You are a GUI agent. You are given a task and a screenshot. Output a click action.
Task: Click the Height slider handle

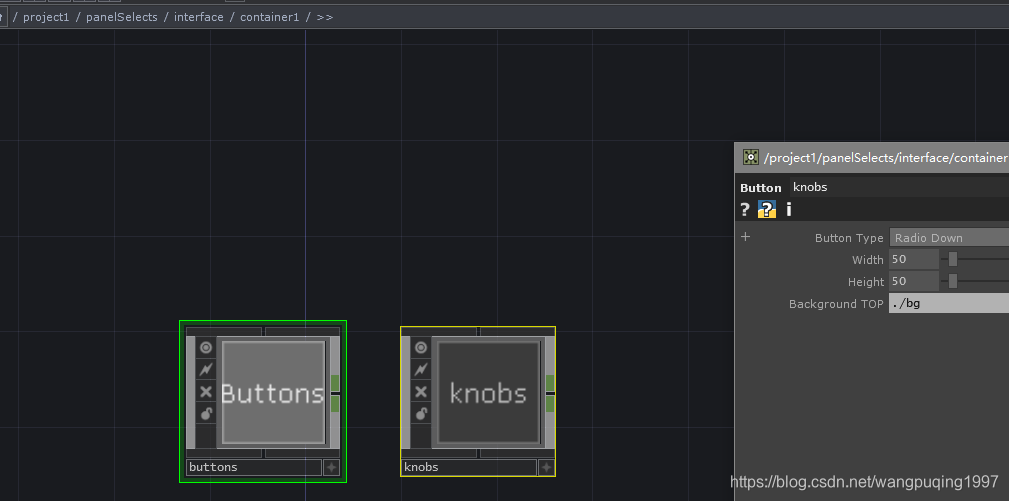[x=953, y=282]
